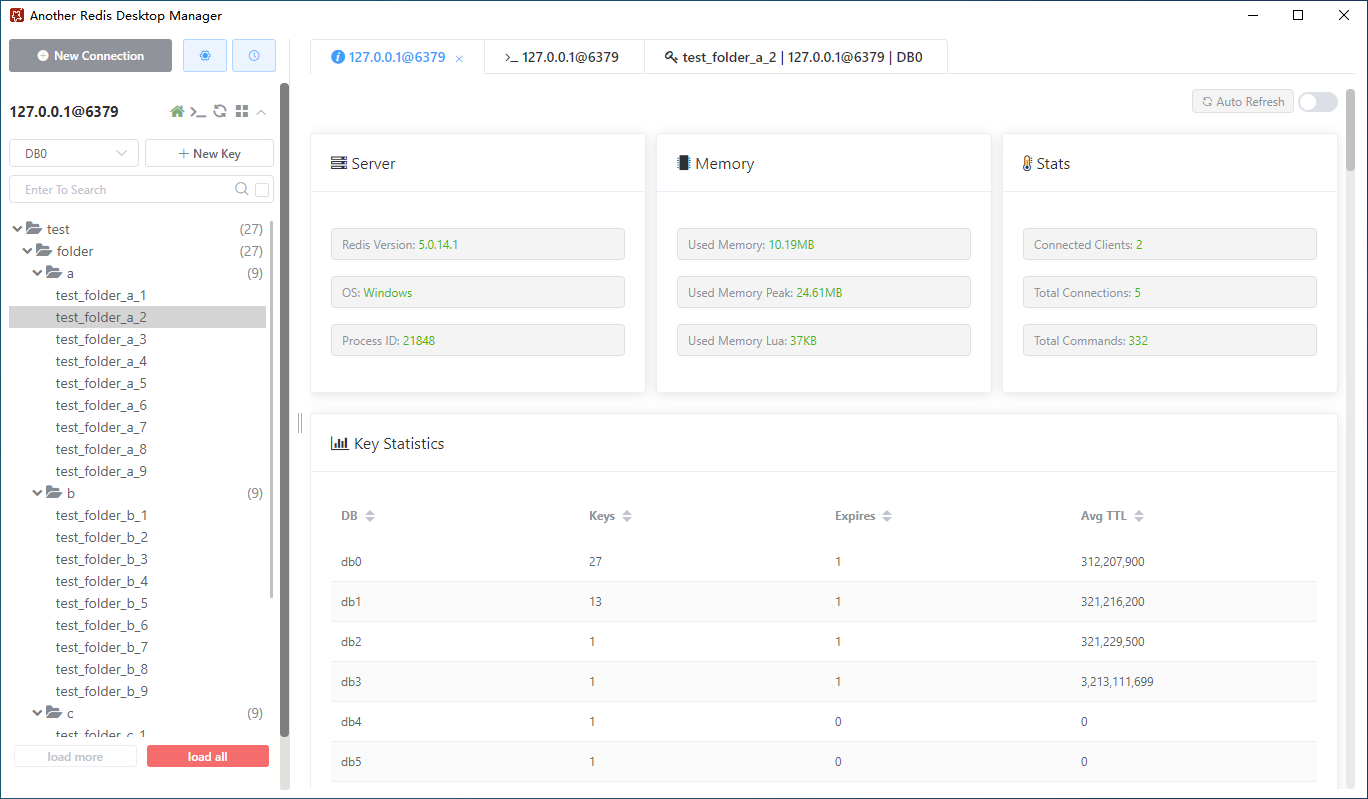
Task: Click the db3 row label
Action: click(x=351, y=682)
